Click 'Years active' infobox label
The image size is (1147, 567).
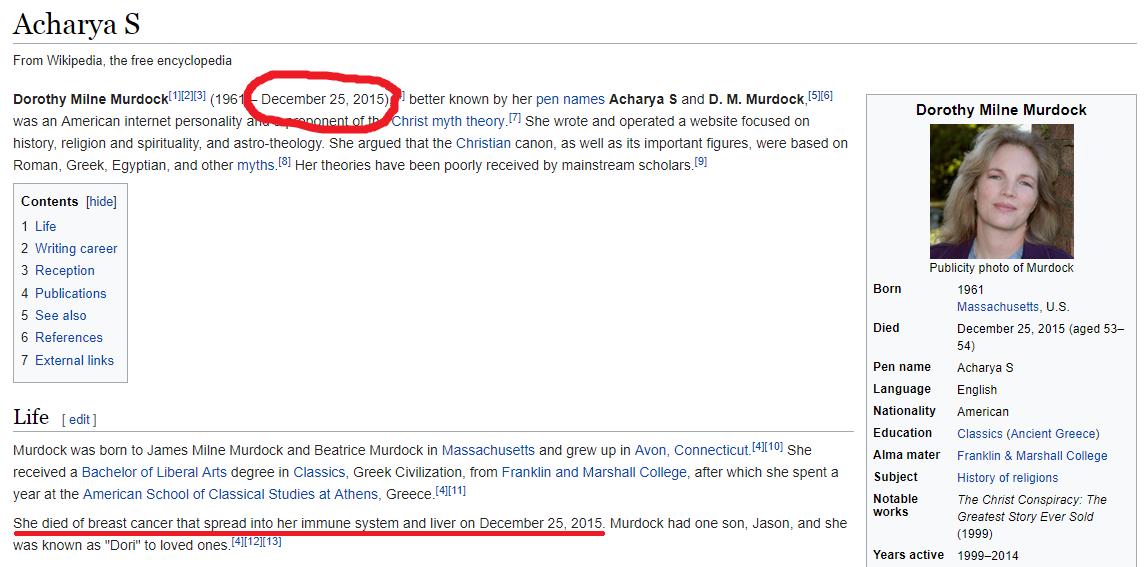point(909,555)
